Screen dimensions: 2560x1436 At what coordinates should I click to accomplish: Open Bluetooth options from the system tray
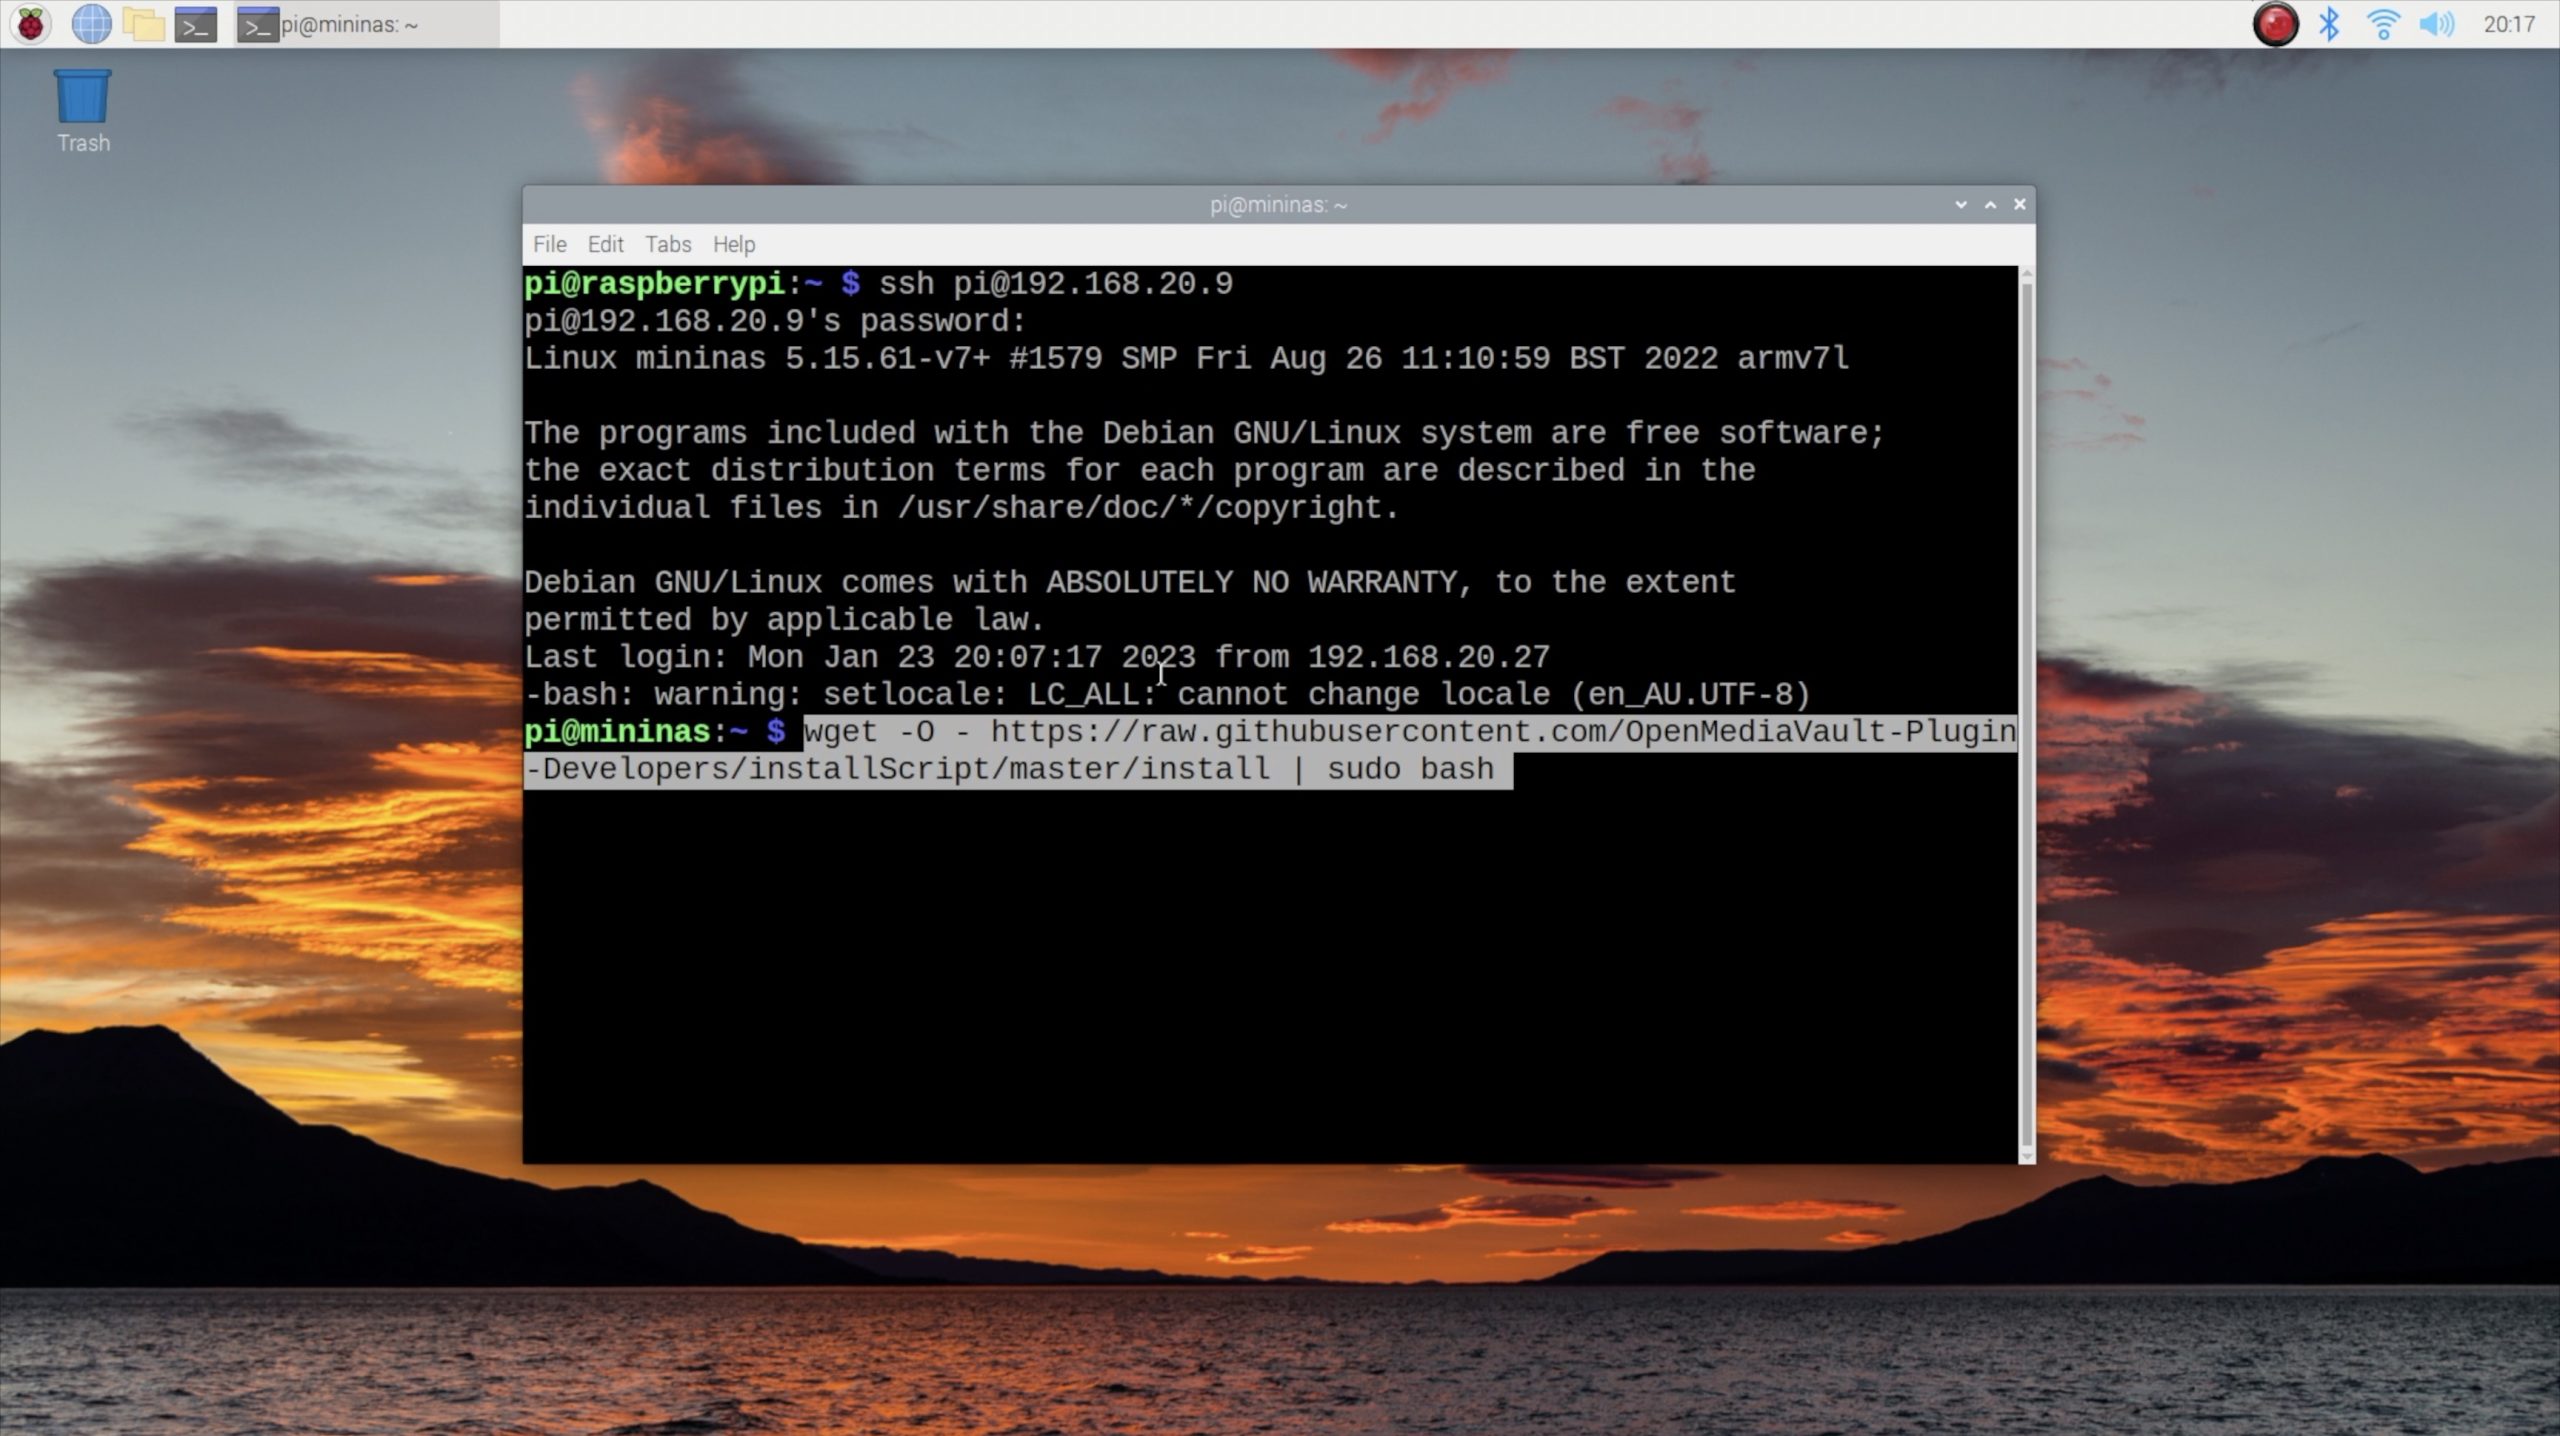(2330, 23)
